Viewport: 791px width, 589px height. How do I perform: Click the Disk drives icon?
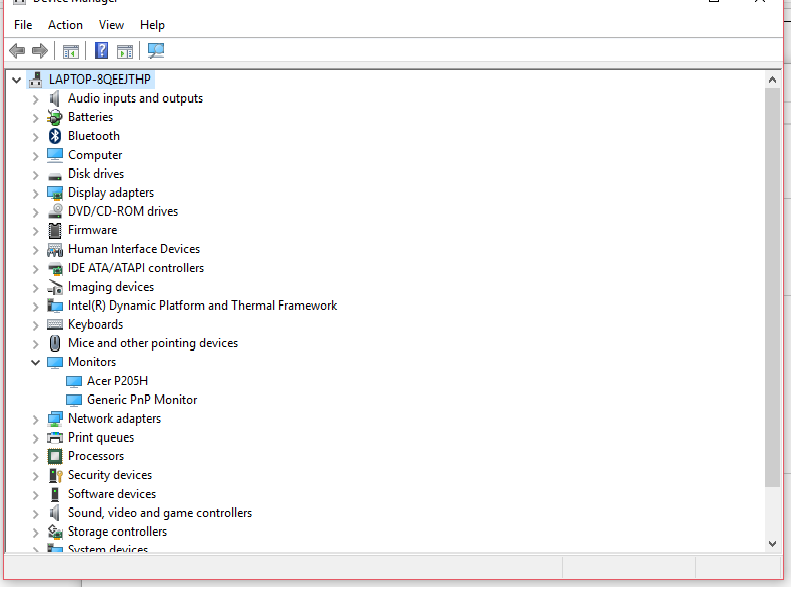pos(54,176)
